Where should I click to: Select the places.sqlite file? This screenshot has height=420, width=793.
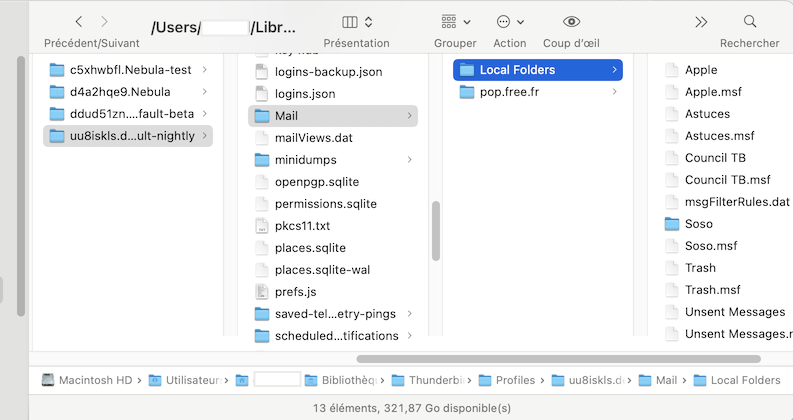coord(333,248)
